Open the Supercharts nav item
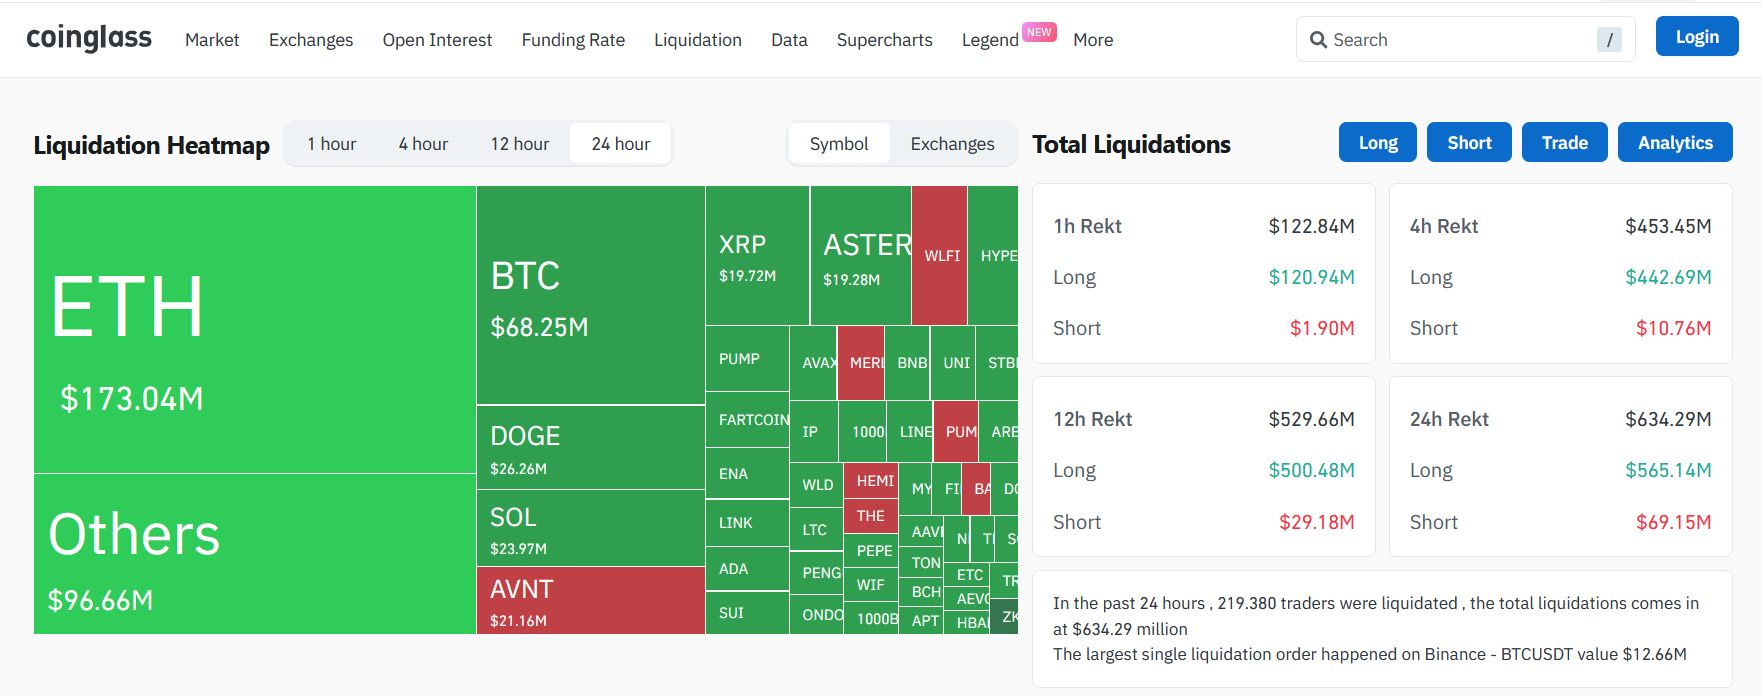This screenshot has width=1762, height=696. [884, 40]
